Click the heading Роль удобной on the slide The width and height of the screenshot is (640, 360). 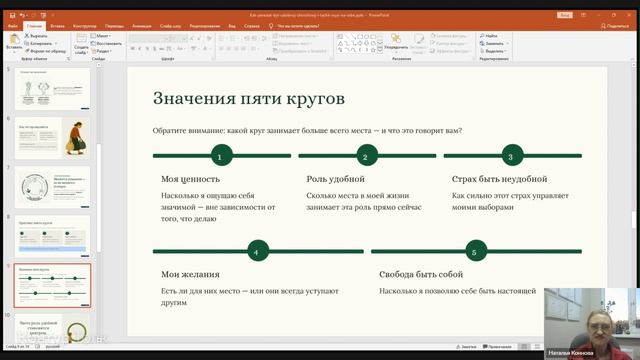(x=336, y=179)
